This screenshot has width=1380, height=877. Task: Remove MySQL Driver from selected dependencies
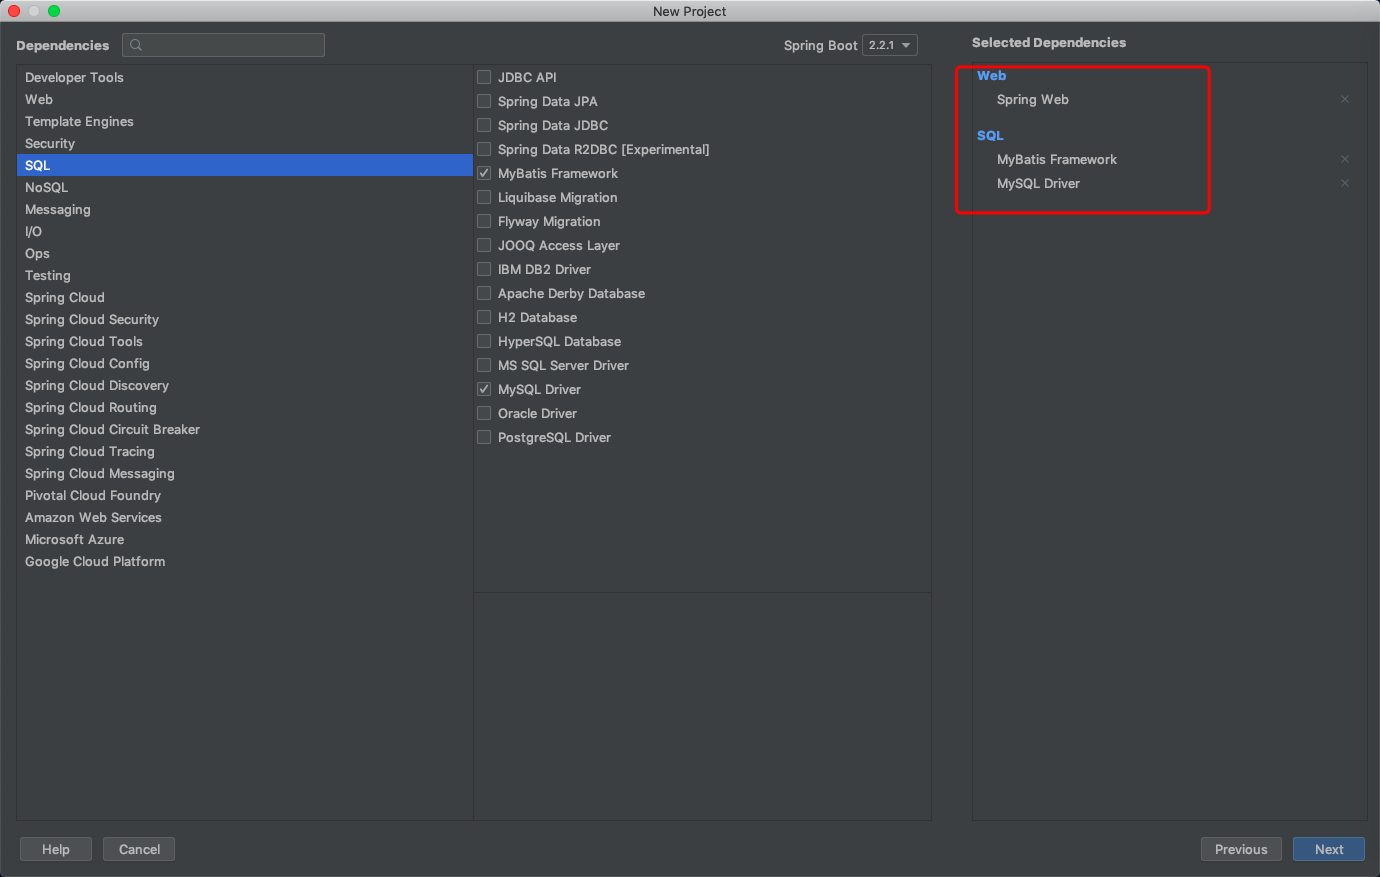(1345, 183)
